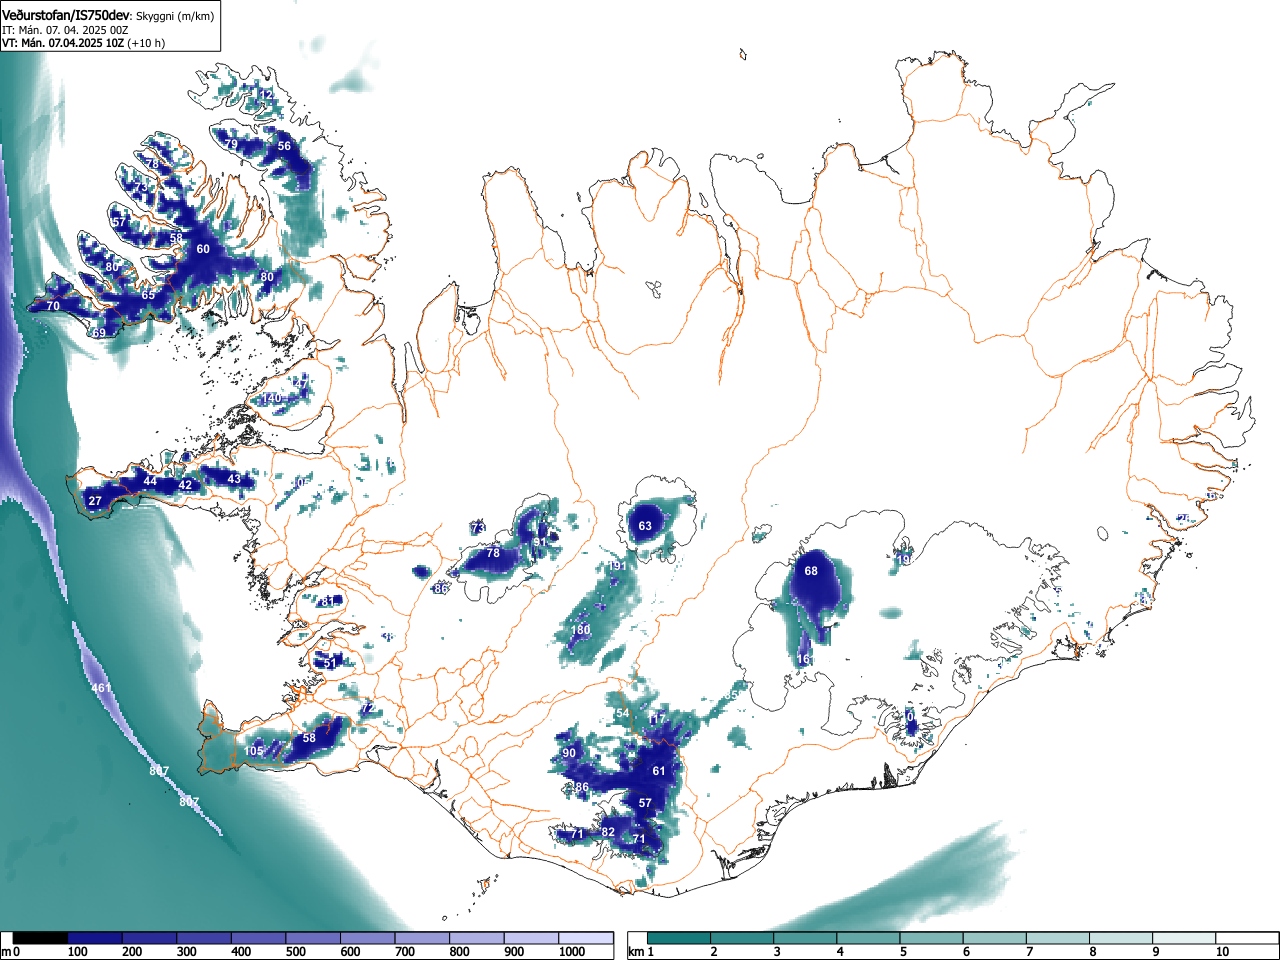
Task: Click the 140 value in the Dalir area
Action: [272, 398]
